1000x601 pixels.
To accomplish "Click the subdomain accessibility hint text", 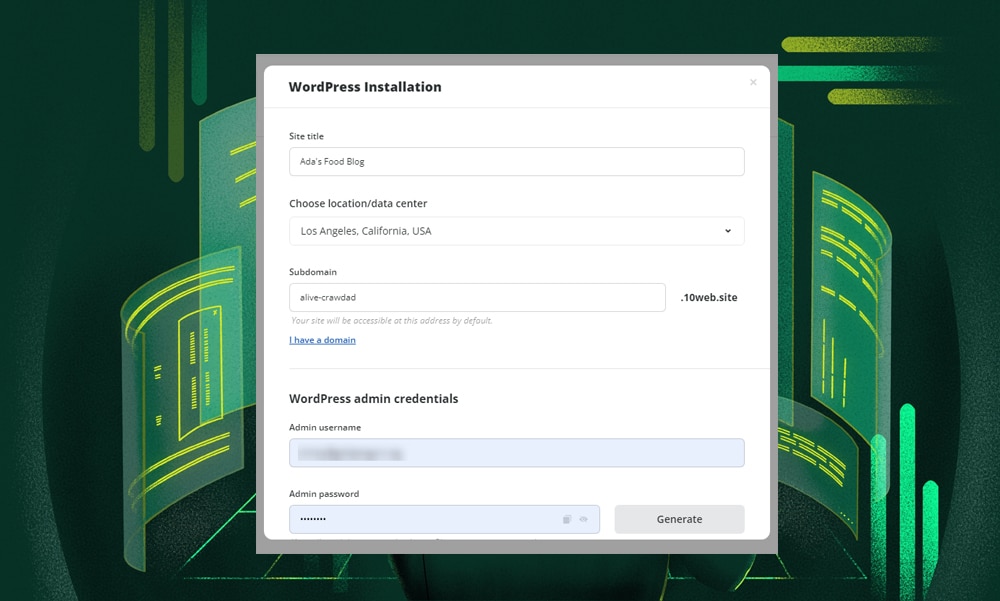I will click(391, 321).
